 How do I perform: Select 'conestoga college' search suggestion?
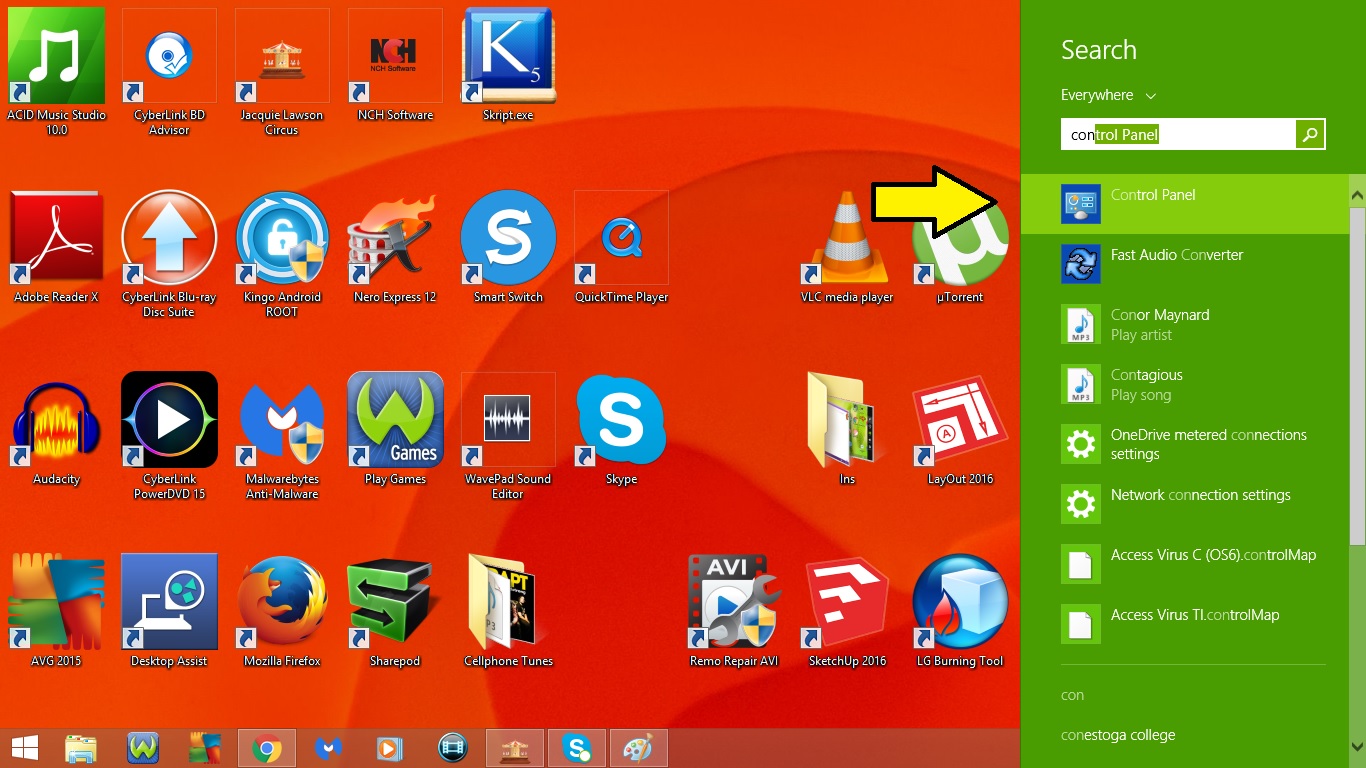click(1118, 735)
